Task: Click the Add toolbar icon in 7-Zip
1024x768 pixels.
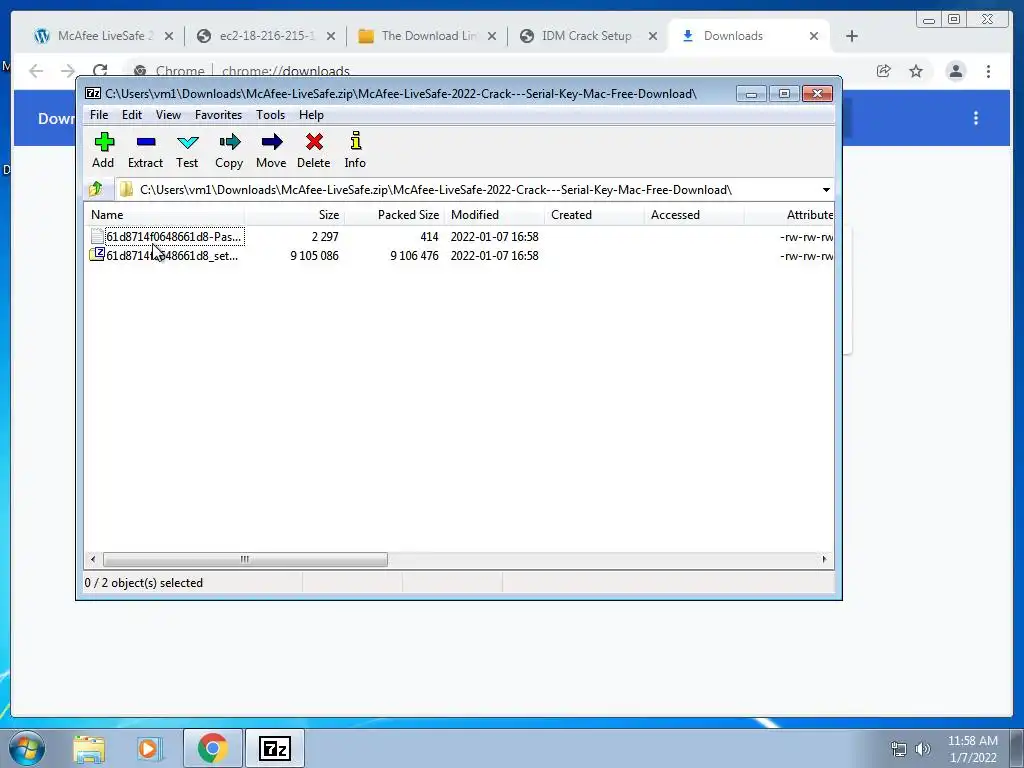Action: pyautogui.click(x=103, y=150)
